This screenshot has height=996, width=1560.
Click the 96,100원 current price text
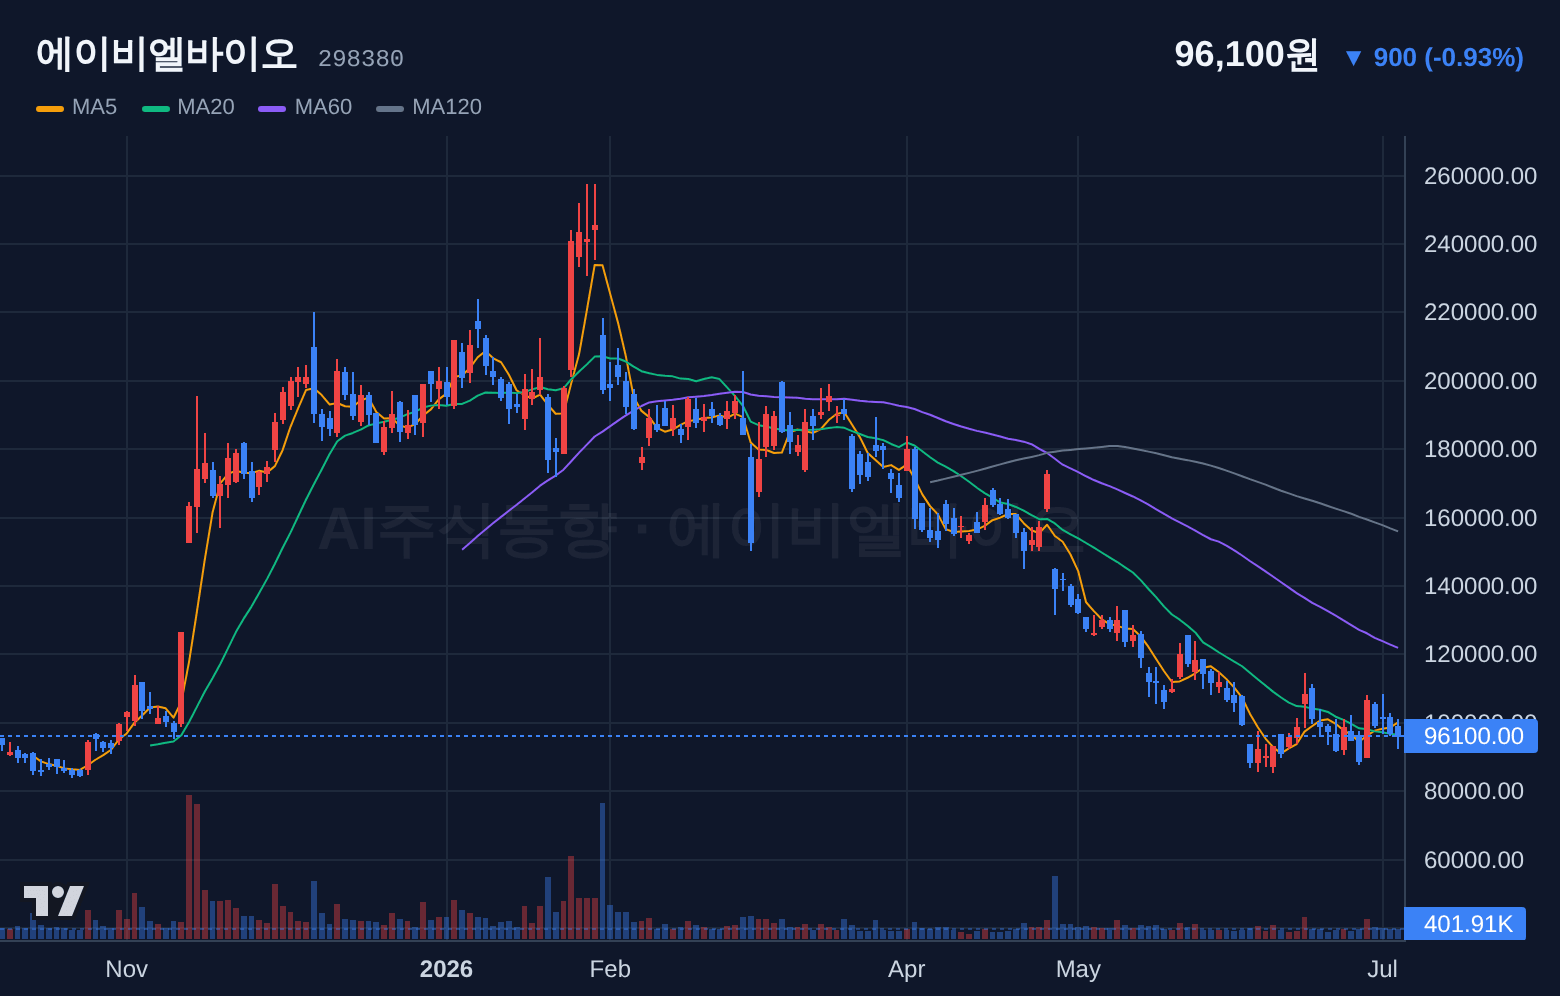click(1246, 55)
